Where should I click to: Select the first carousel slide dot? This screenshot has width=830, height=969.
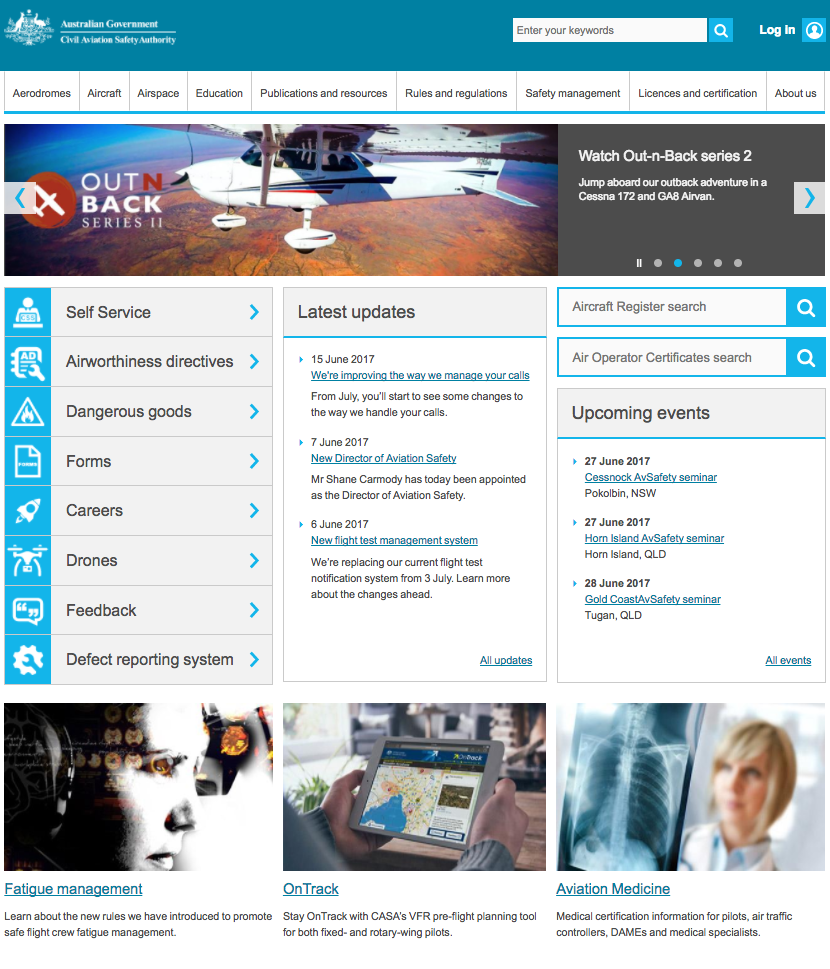[658, 263]
